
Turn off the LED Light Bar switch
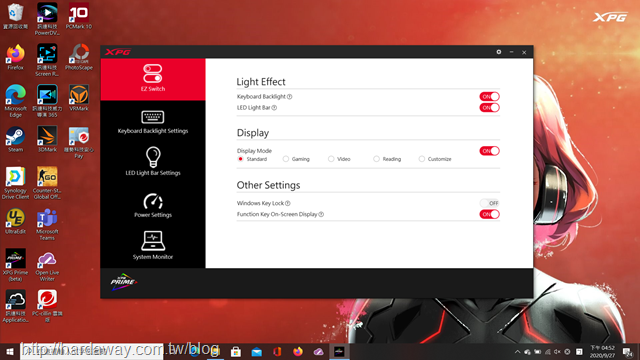coord(489,108)
